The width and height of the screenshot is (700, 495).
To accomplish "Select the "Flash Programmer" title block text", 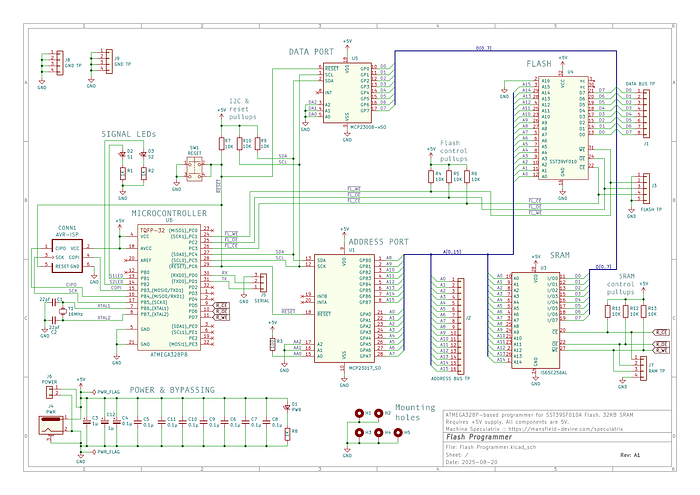I will tap(480, 437).
